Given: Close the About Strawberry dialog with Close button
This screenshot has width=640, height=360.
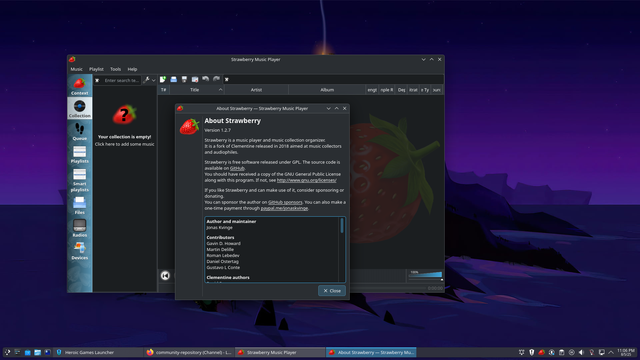Looking at the screenshot, I should coord(332,291).
